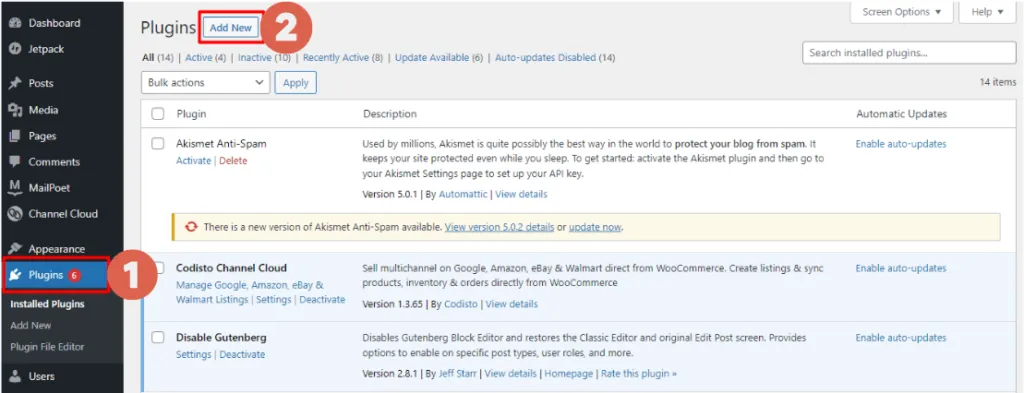Expand the Help panel
The height and width of the screenshot is (393, 1024).
pos(987,12)
